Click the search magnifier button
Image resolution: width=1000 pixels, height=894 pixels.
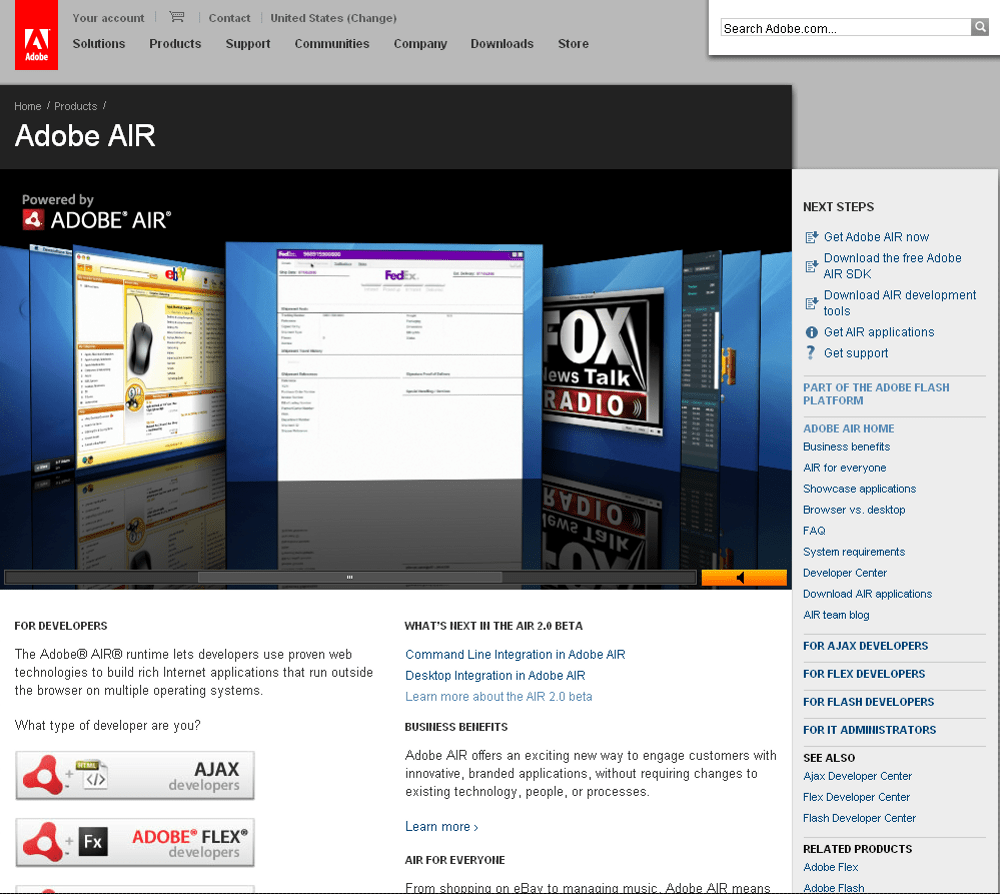click(x=980, y=27)
